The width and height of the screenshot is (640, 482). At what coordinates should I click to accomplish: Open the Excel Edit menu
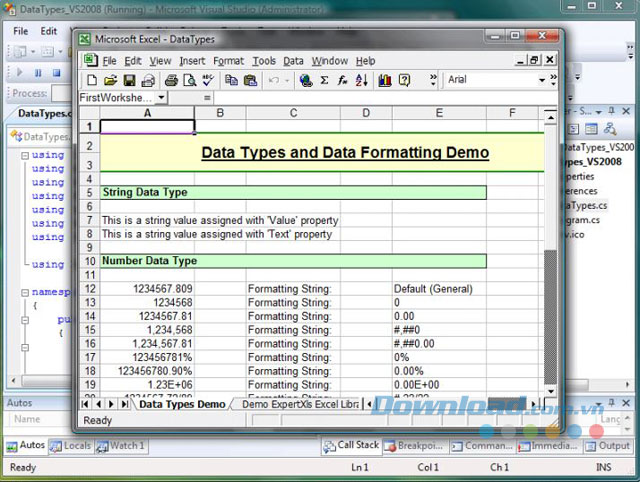click(133, 61)
